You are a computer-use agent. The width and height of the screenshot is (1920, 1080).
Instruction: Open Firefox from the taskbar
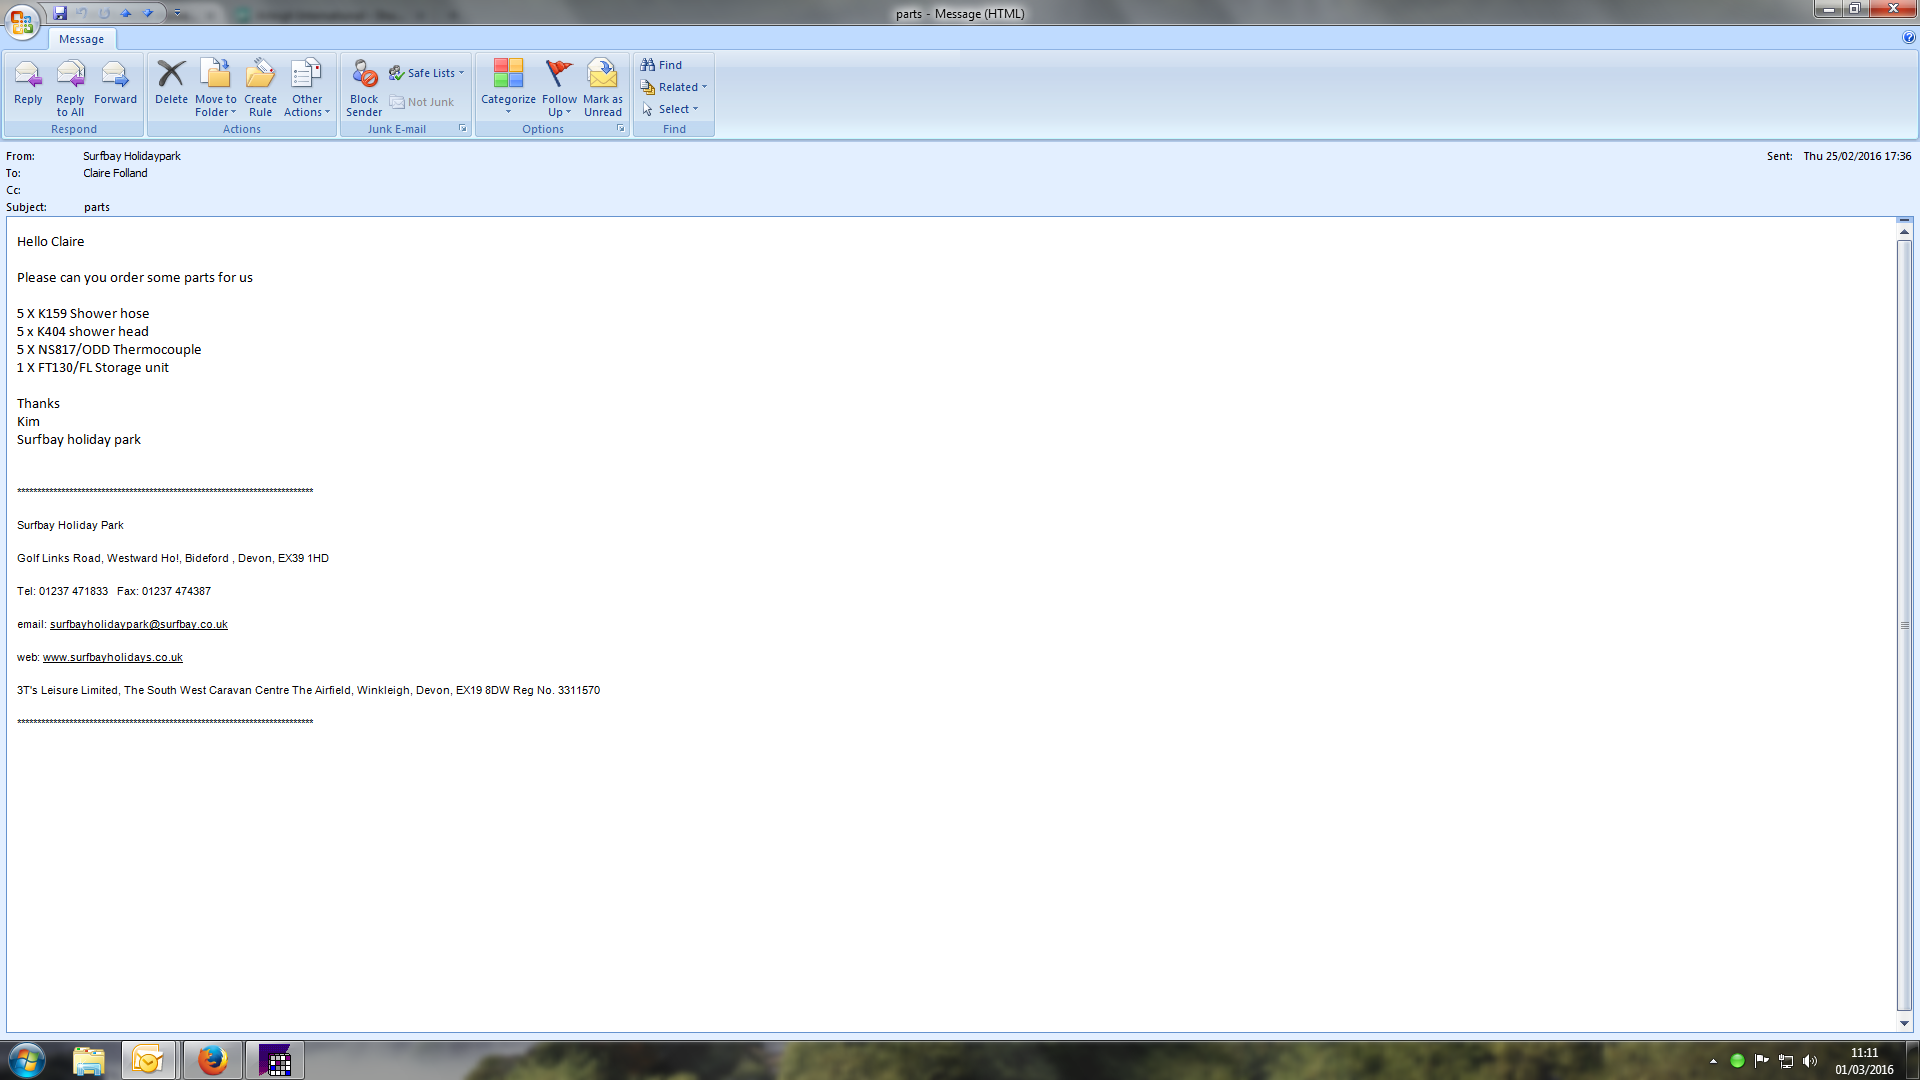click(212, 1060)
